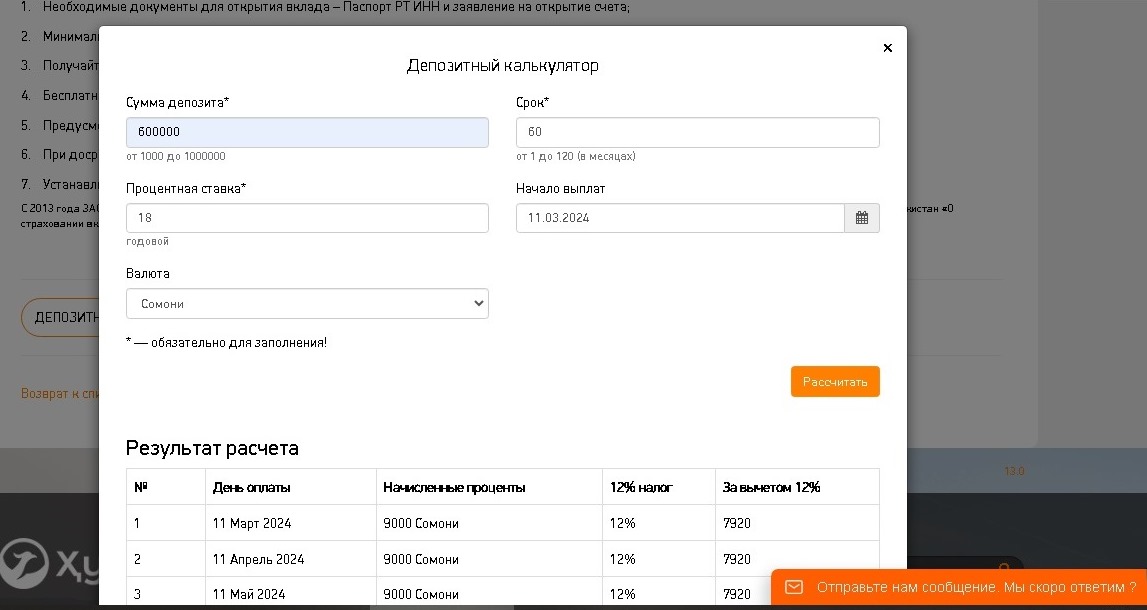Click into the Срок months field
Image resolution: width=1147 pixels, height=610 pixels.
click(x=697, y=133)
